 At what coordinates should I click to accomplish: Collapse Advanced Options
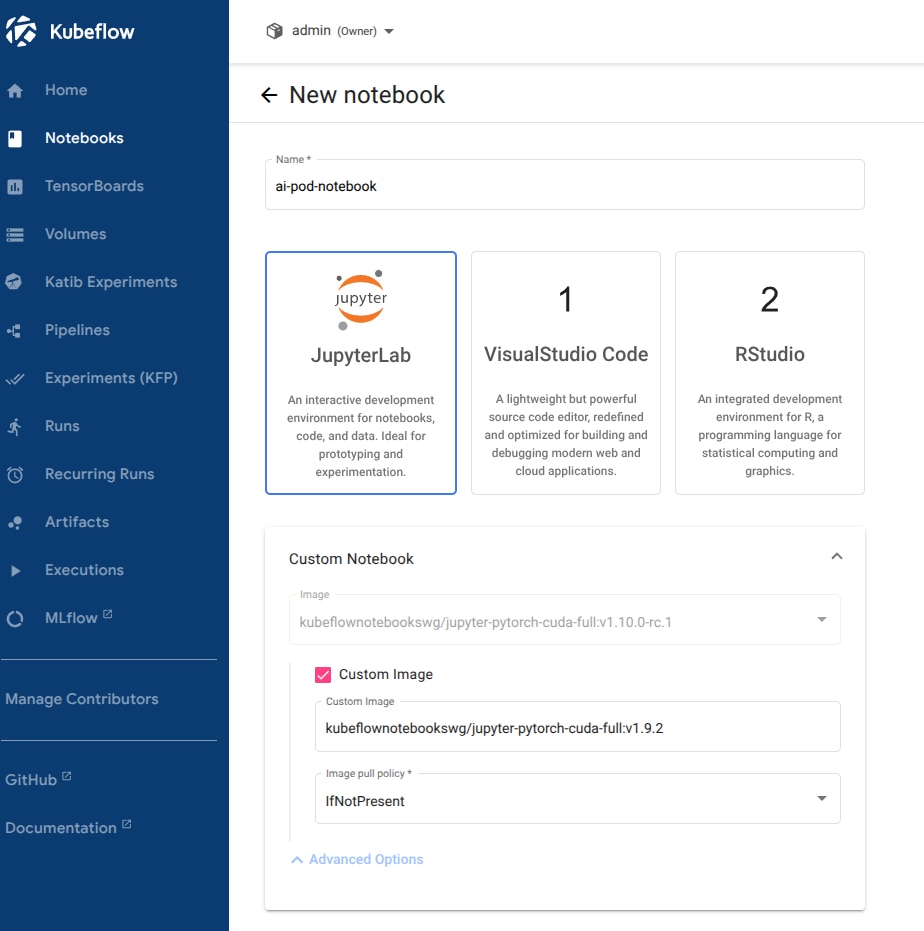[357, 859]
